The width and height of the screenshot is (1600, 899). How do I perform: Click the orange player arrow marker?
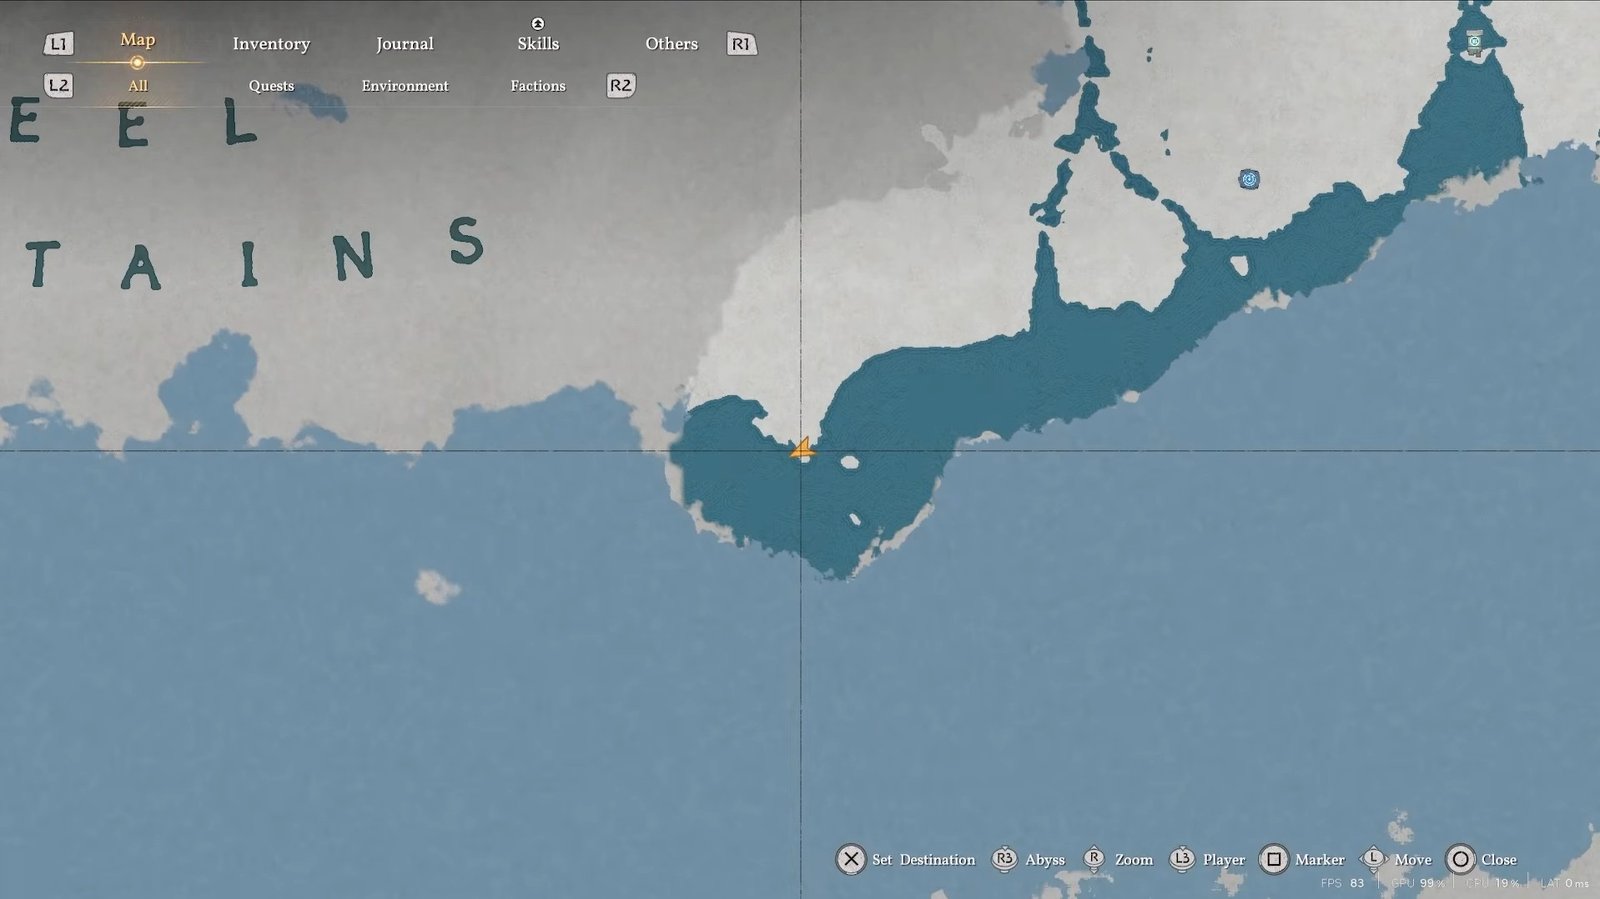click(802, 450)
